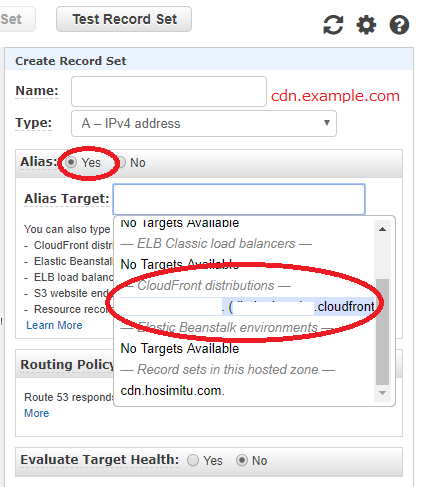Click the dropdown list scroll up arrow
Image resolution: width=421 pixels, height=487 pixels.
pos(382,229)
